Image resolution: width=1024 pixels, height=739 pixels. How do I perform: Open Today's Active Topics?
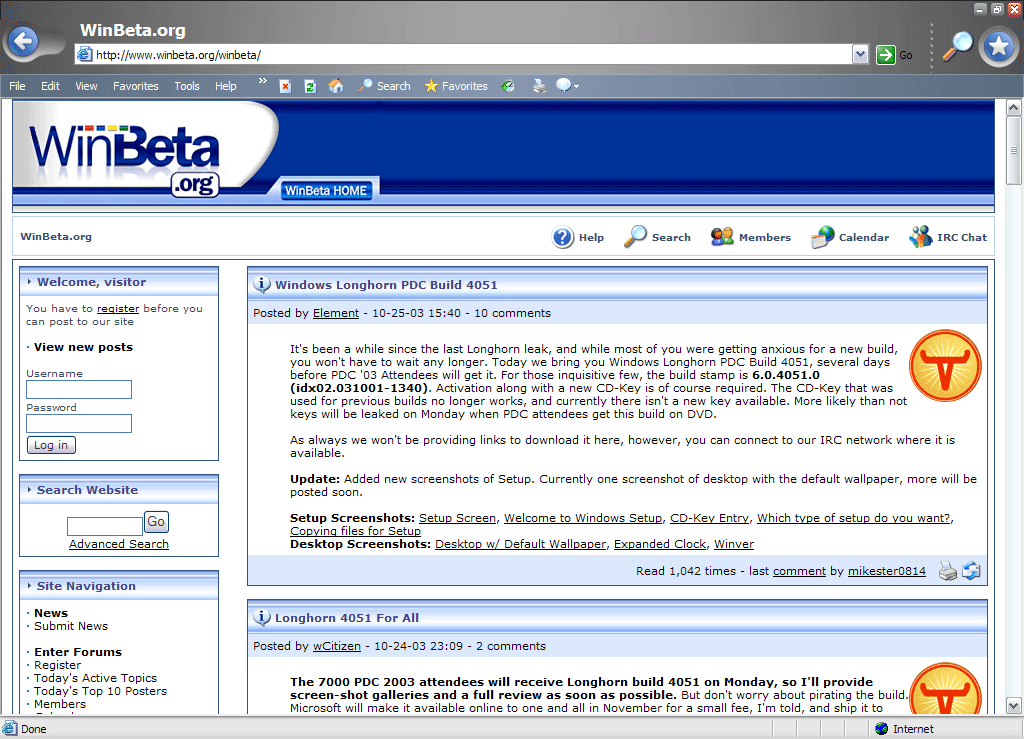tap(95, 678)
